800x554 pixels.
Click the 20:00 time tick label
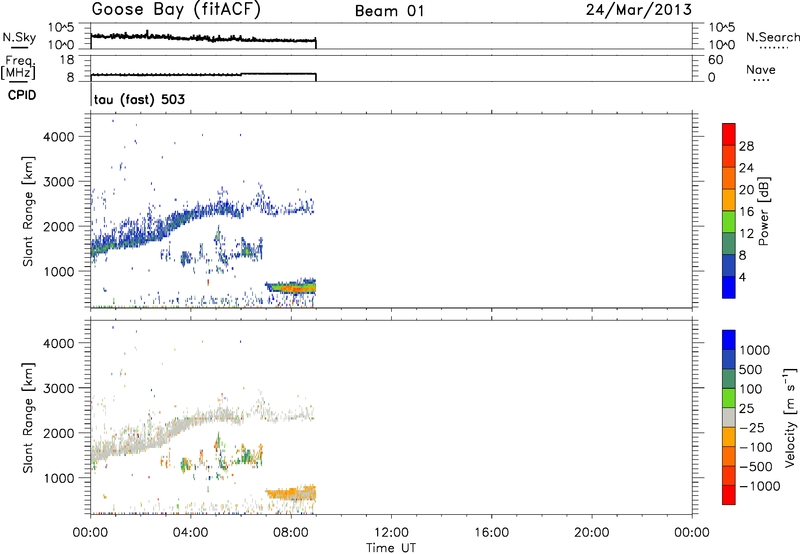[592, 533]
